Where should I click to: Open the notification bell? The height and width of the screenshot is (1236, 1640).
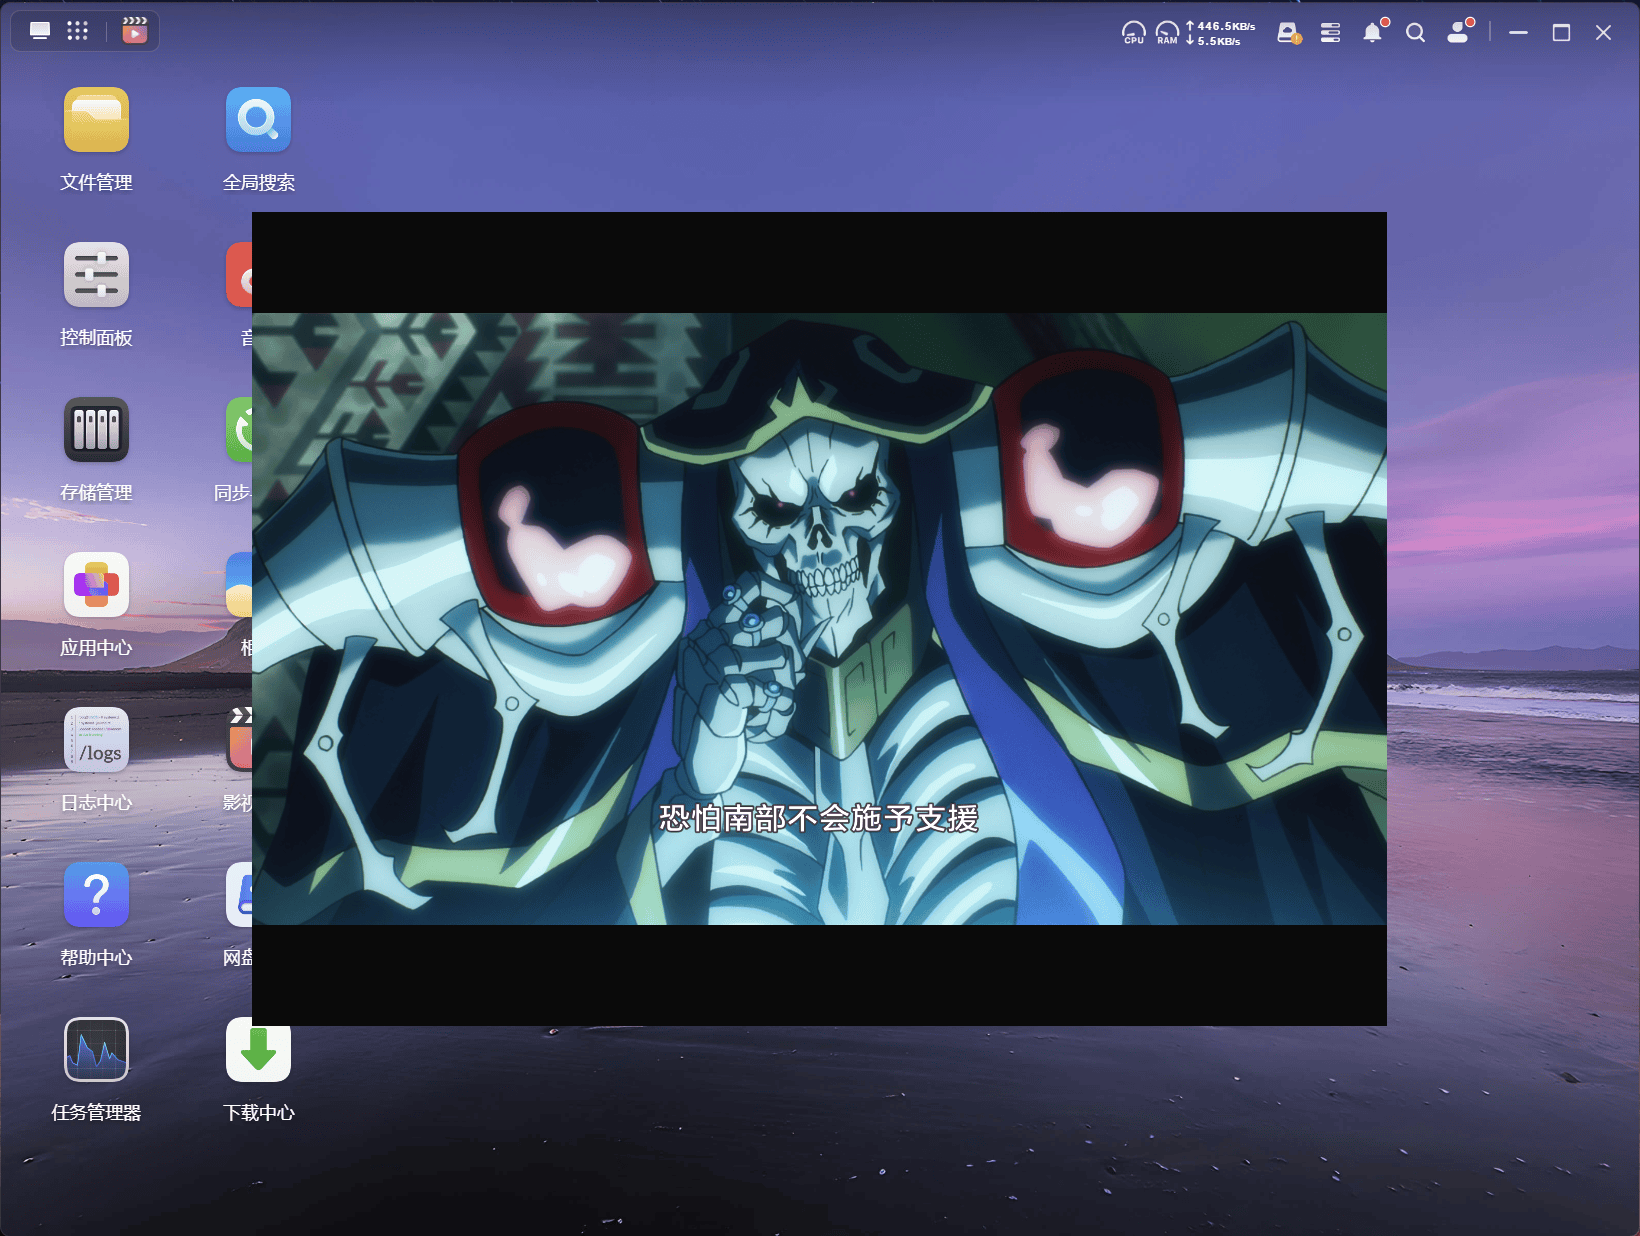coord(1373,33)
